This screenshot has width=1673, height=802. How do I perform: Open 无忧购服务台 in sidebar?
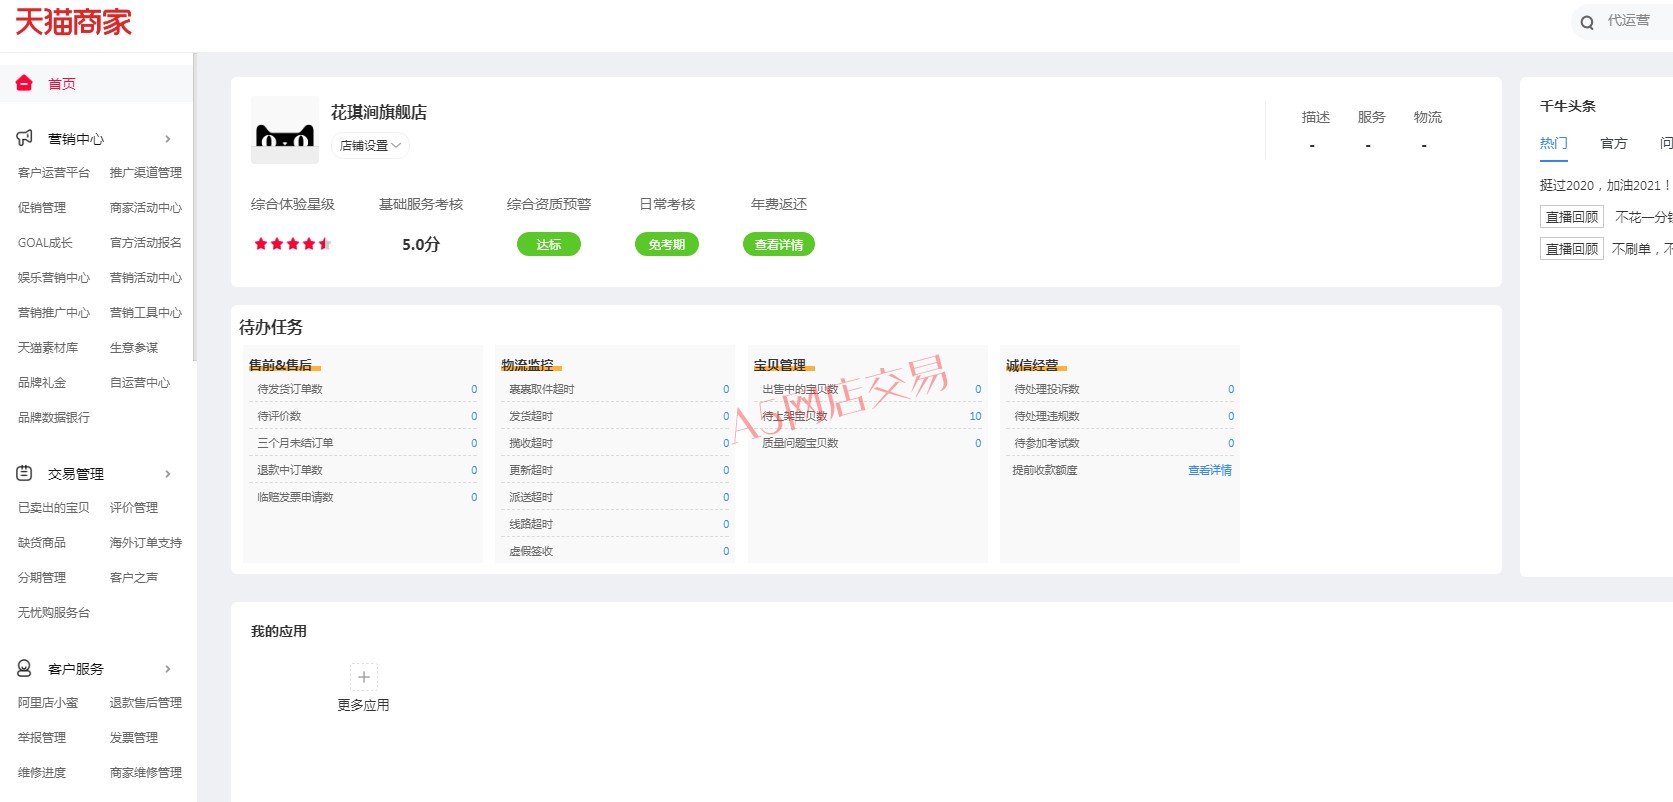coord(54,613)
